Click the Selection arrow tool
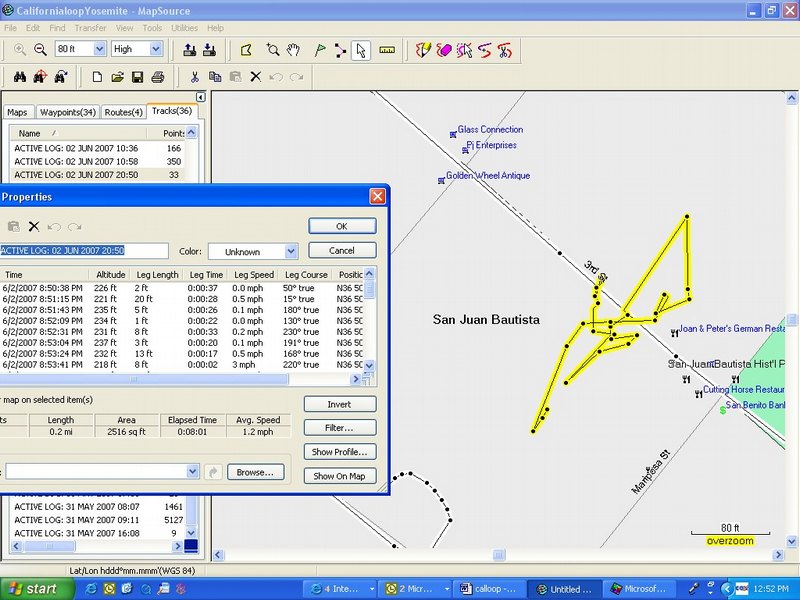Image resolution: width=800 pixels, height=600 pixels. [361, 49]
